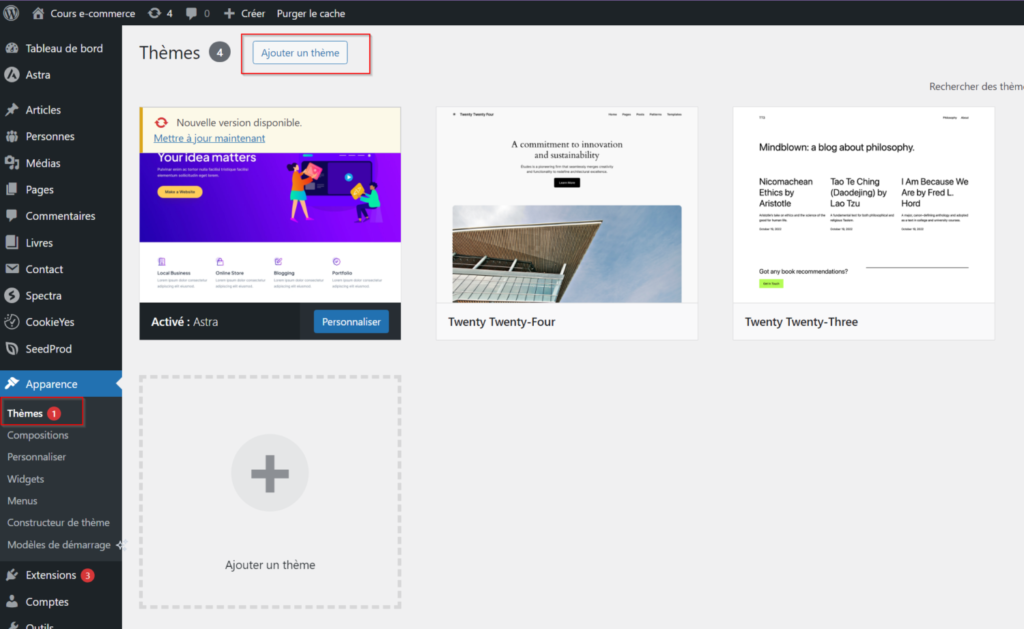Screen dimensions: 1024x629
Task: Click the Apparence paintbrush icon
Action: coord(12,383)
